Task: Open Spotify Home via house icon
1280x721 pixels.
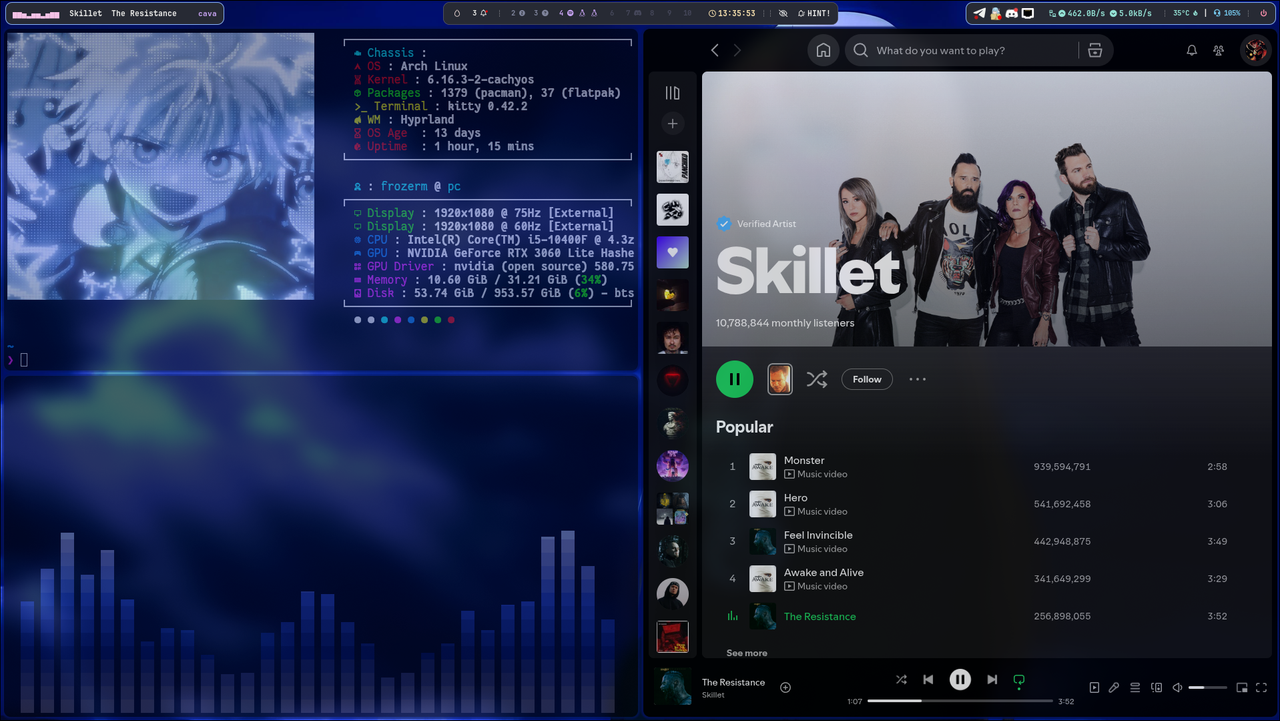Action: pos(823,50)
